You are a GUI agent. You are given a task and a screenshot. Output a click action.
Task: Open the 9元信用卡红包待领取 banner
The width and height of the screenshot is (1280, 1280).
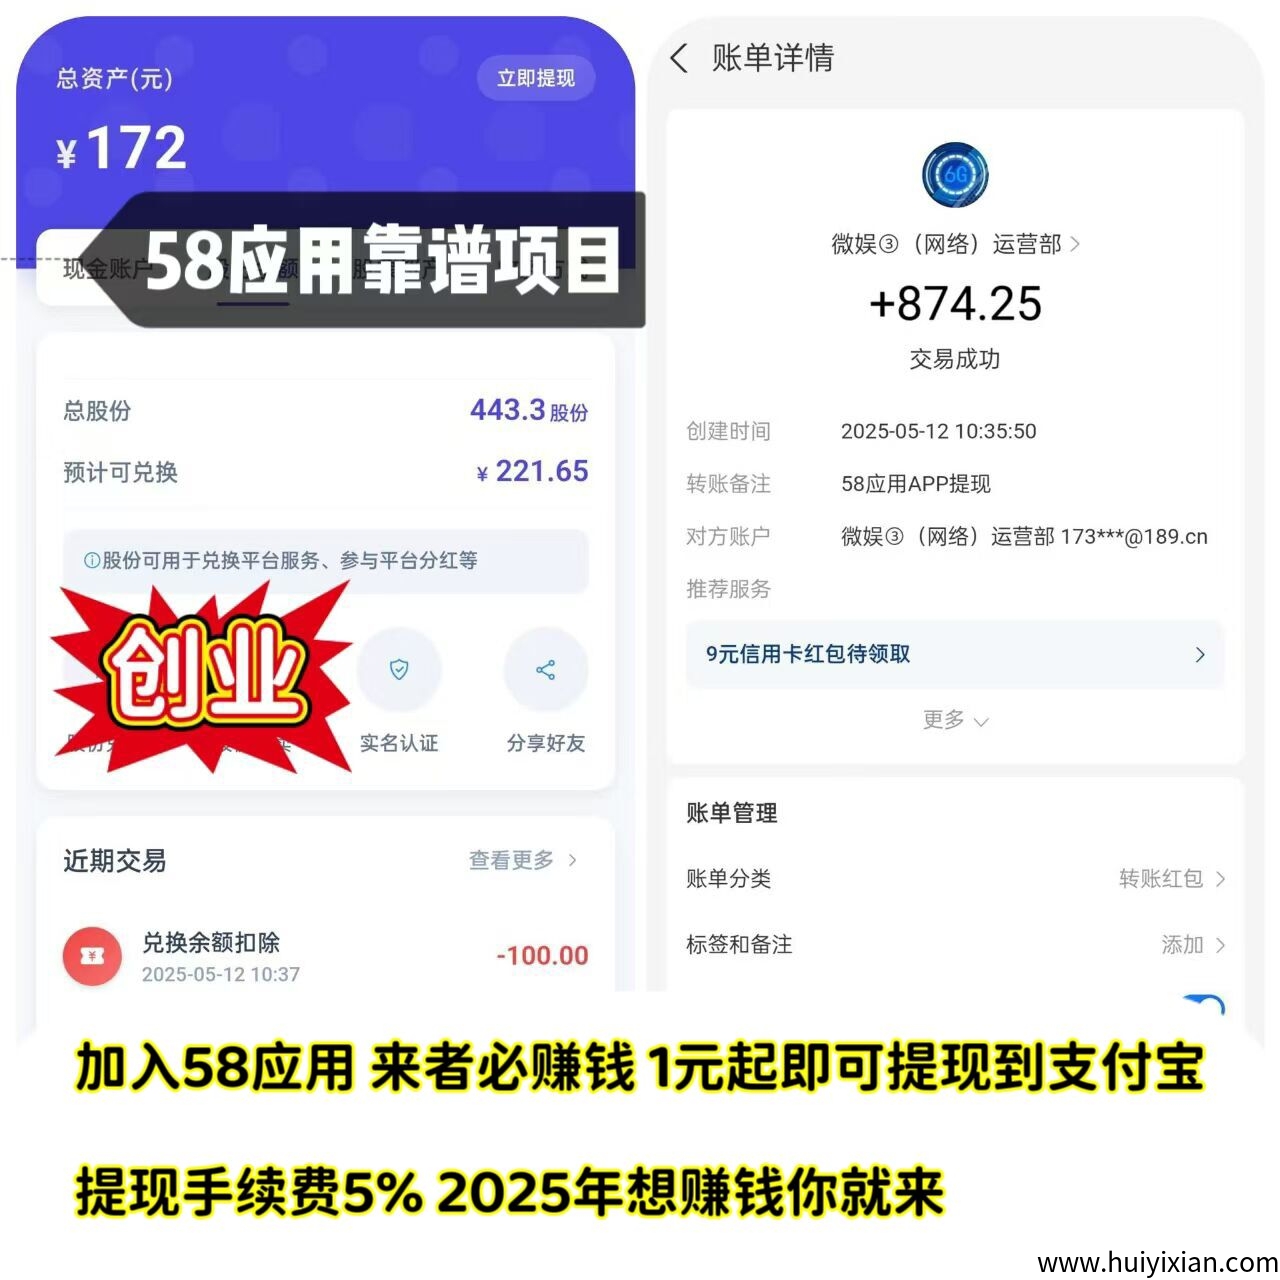pyautogui.click(x=955, y=654)
